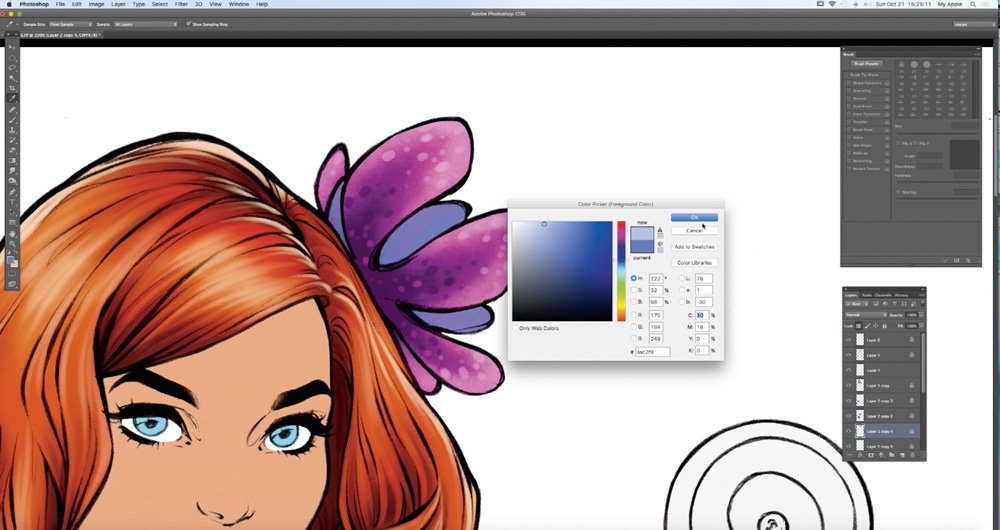Click the color field in Color Picker
Screen dimensions: 1000x530
click(x=562, y=271)
